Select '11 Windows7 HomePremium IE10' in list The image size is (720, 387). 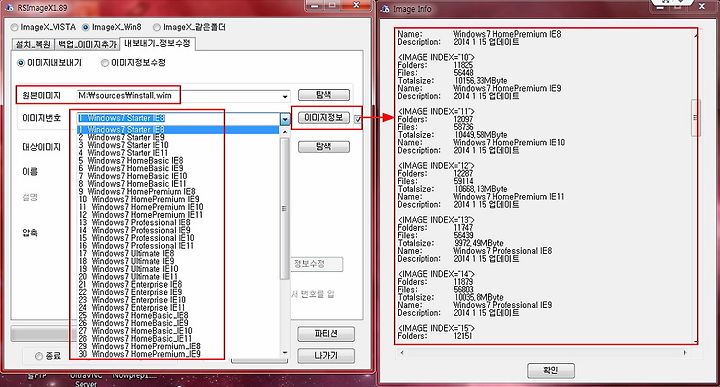pyautogui.click(x=178, y=208)
